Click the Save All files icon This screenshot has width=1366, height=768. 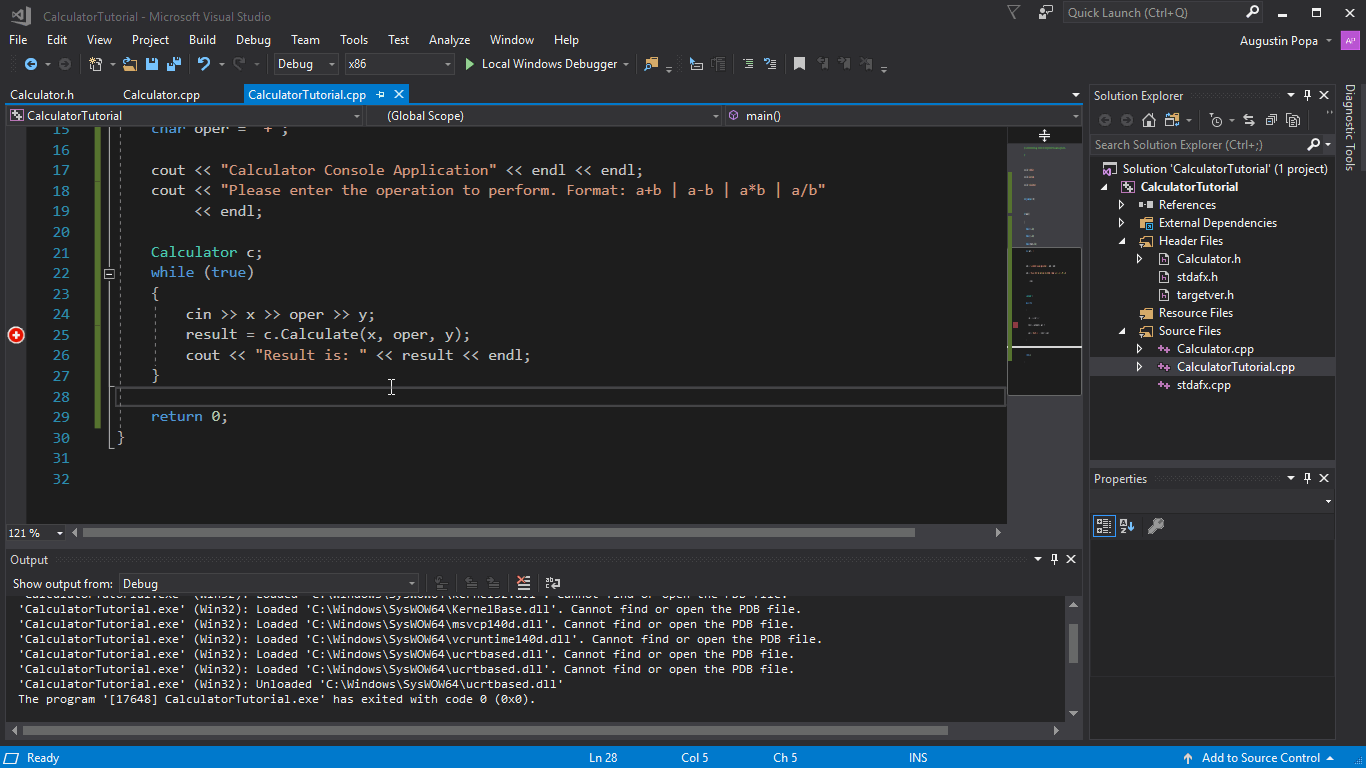click(172, 63)
